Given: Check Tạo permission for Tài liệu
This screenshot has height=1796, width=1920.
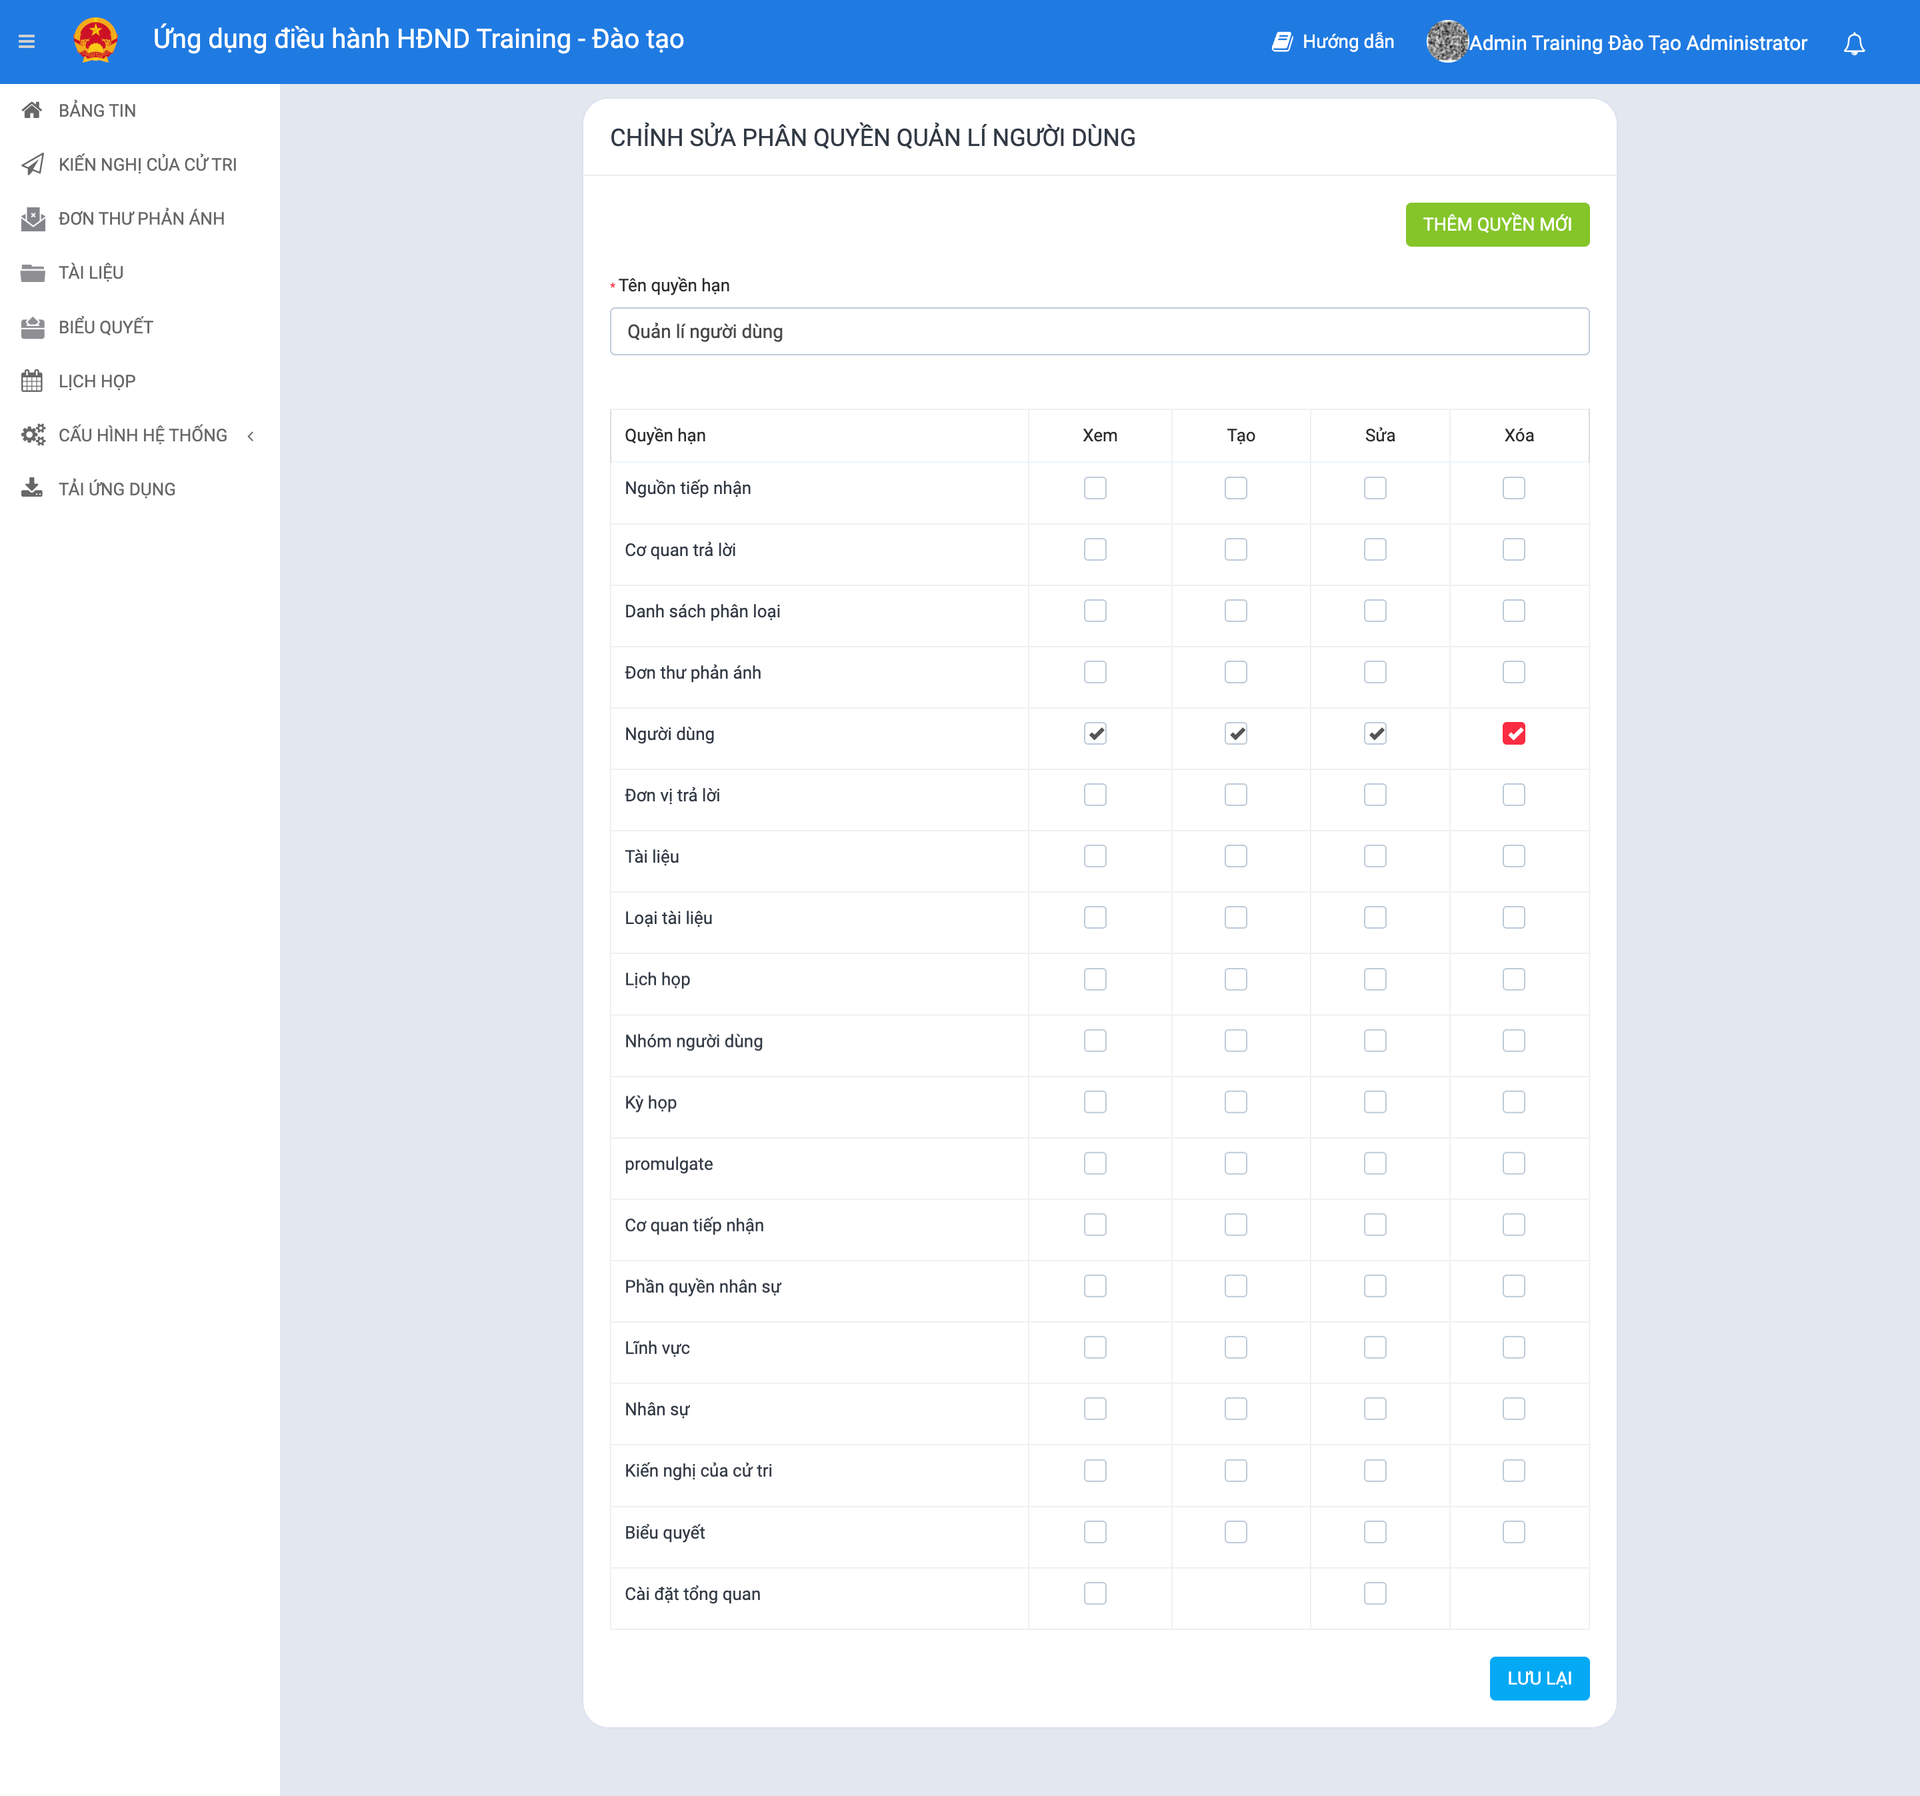Looking at the screenshot, I should click(1235, 856).
